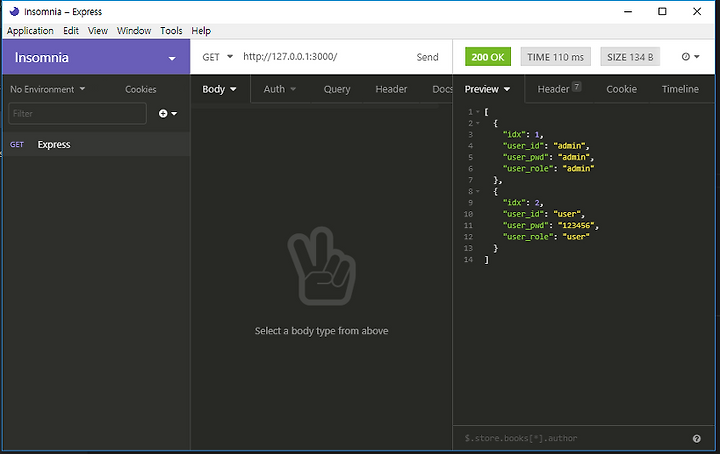Click the TIME 110 ms tag
This screenshot has height=454, width=720.
555,57
